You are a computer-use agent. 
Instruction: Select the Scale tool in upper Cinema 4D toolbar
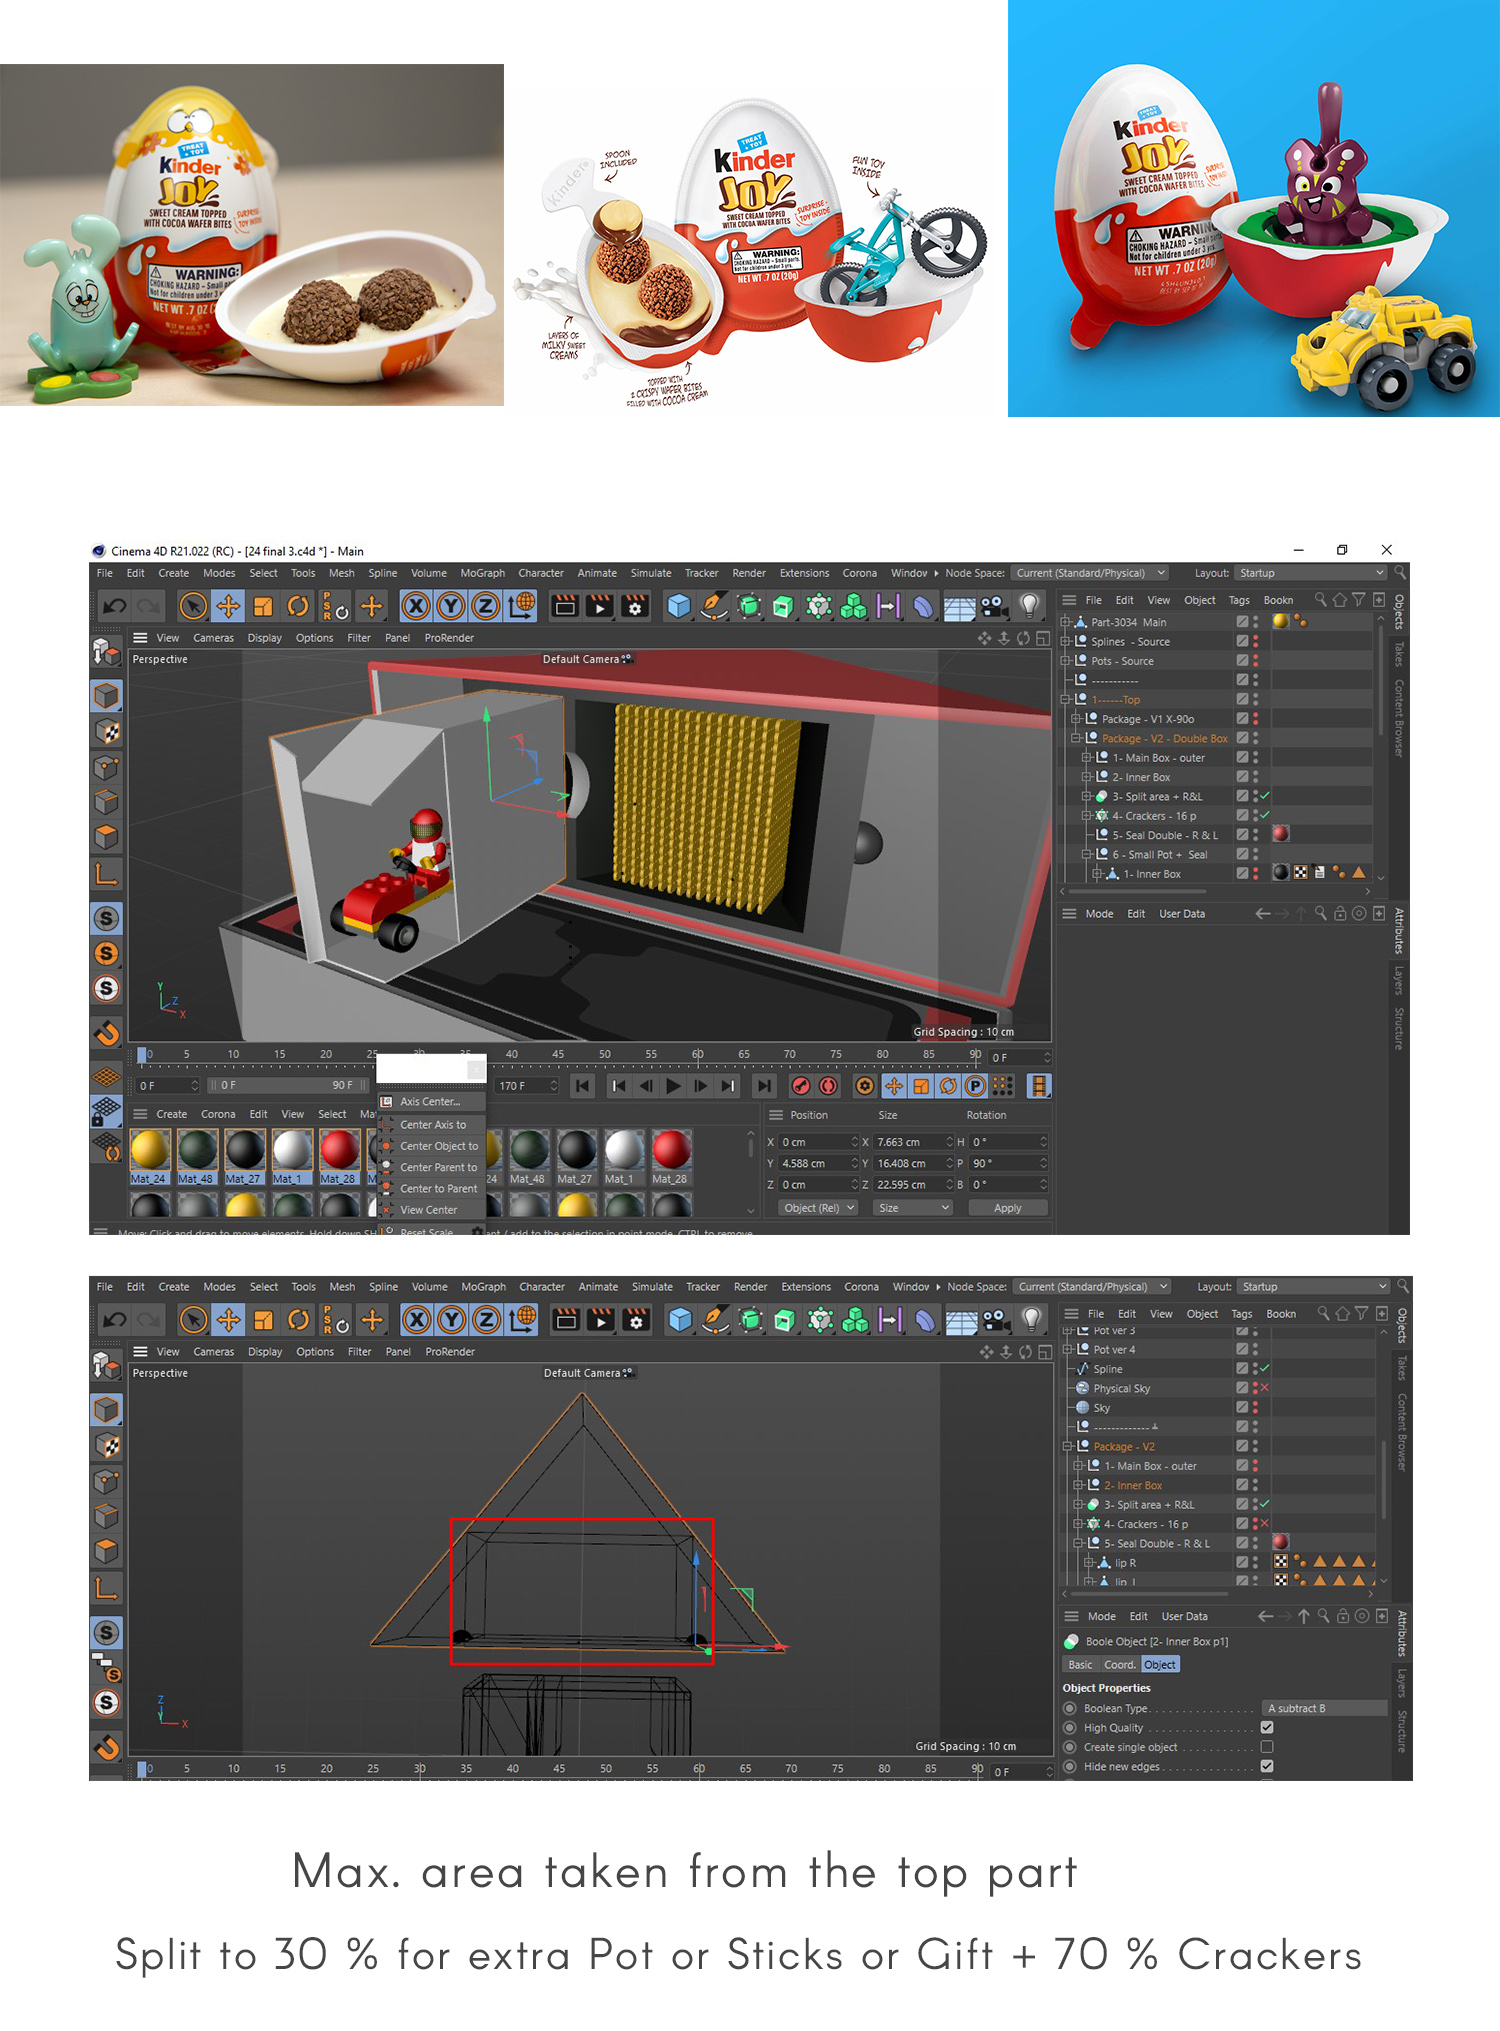click(x=263, y=606)
